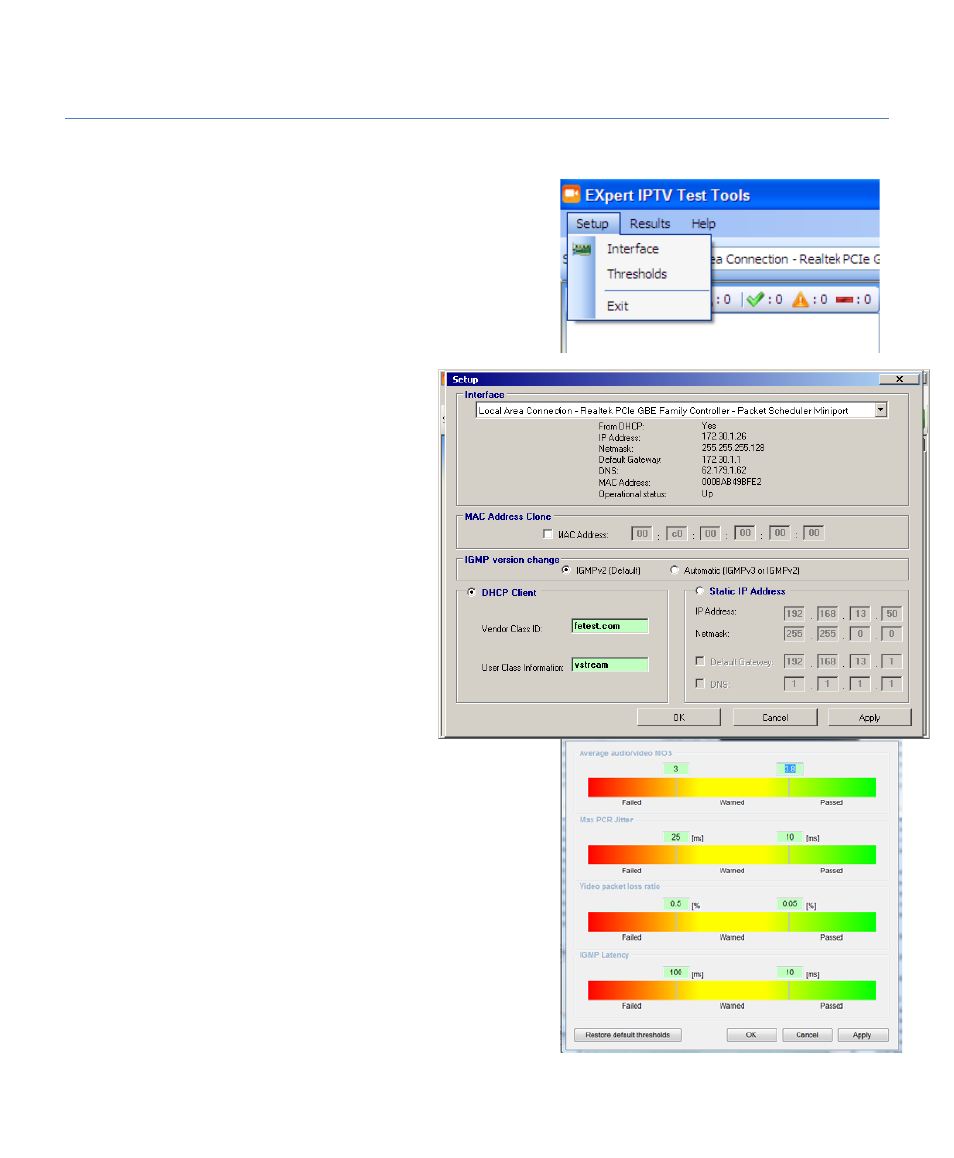Click Apply in the thresholds window

click(x=862, y=1035)
